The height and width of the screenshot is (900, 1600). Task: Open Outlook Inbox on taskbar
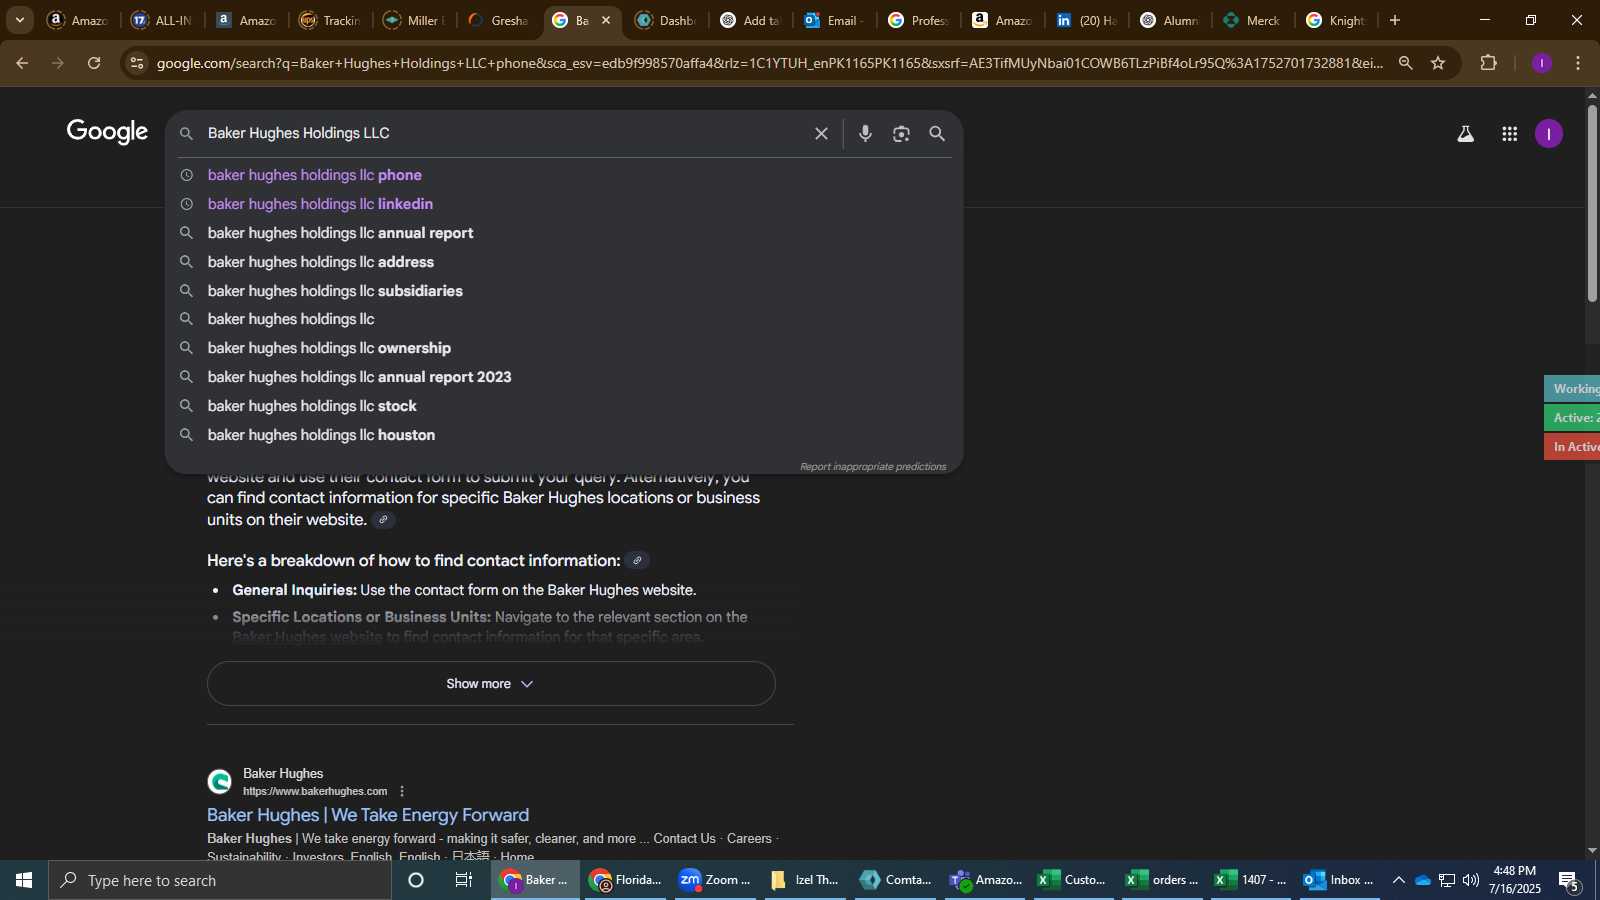point(1338,880)
